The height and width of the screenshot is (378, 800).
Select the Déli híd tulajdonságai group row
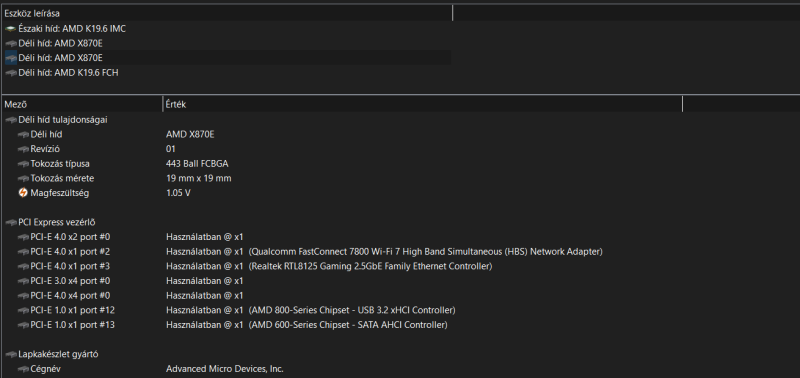pos(63,120)
